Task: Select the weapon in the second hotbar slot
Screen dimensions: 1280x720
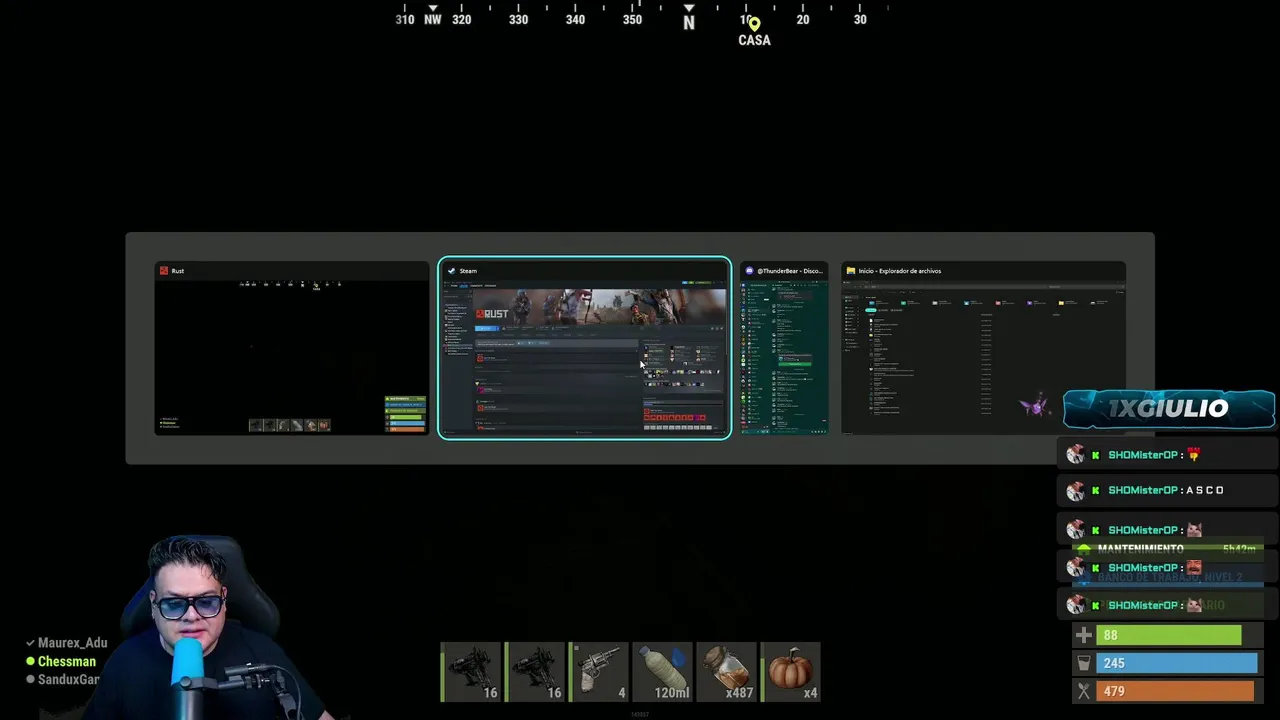Action: click(x=534, y=672)
